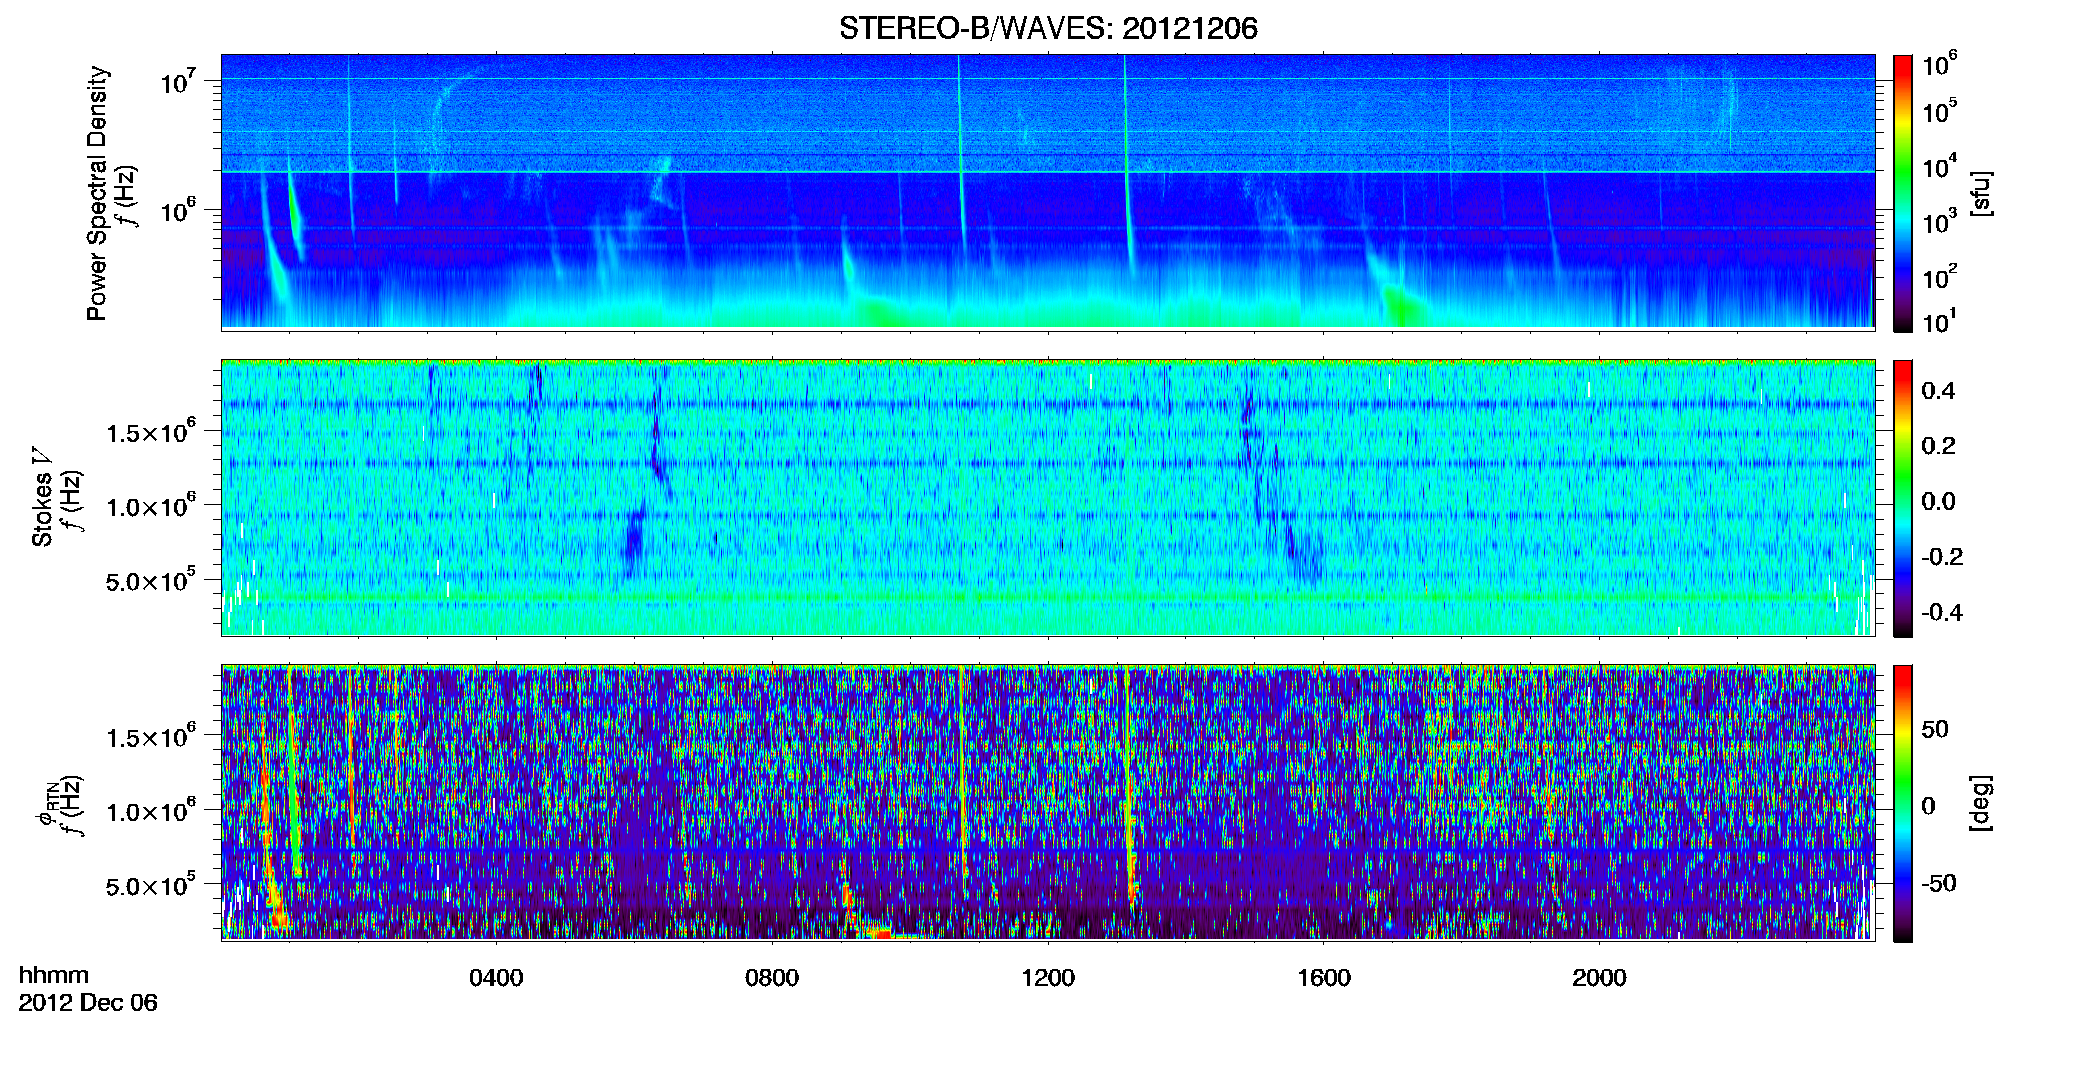Click inside the Stokes V spectrogram panel
This screenshot has height=1080, width=2096.
click(1048, 498)
